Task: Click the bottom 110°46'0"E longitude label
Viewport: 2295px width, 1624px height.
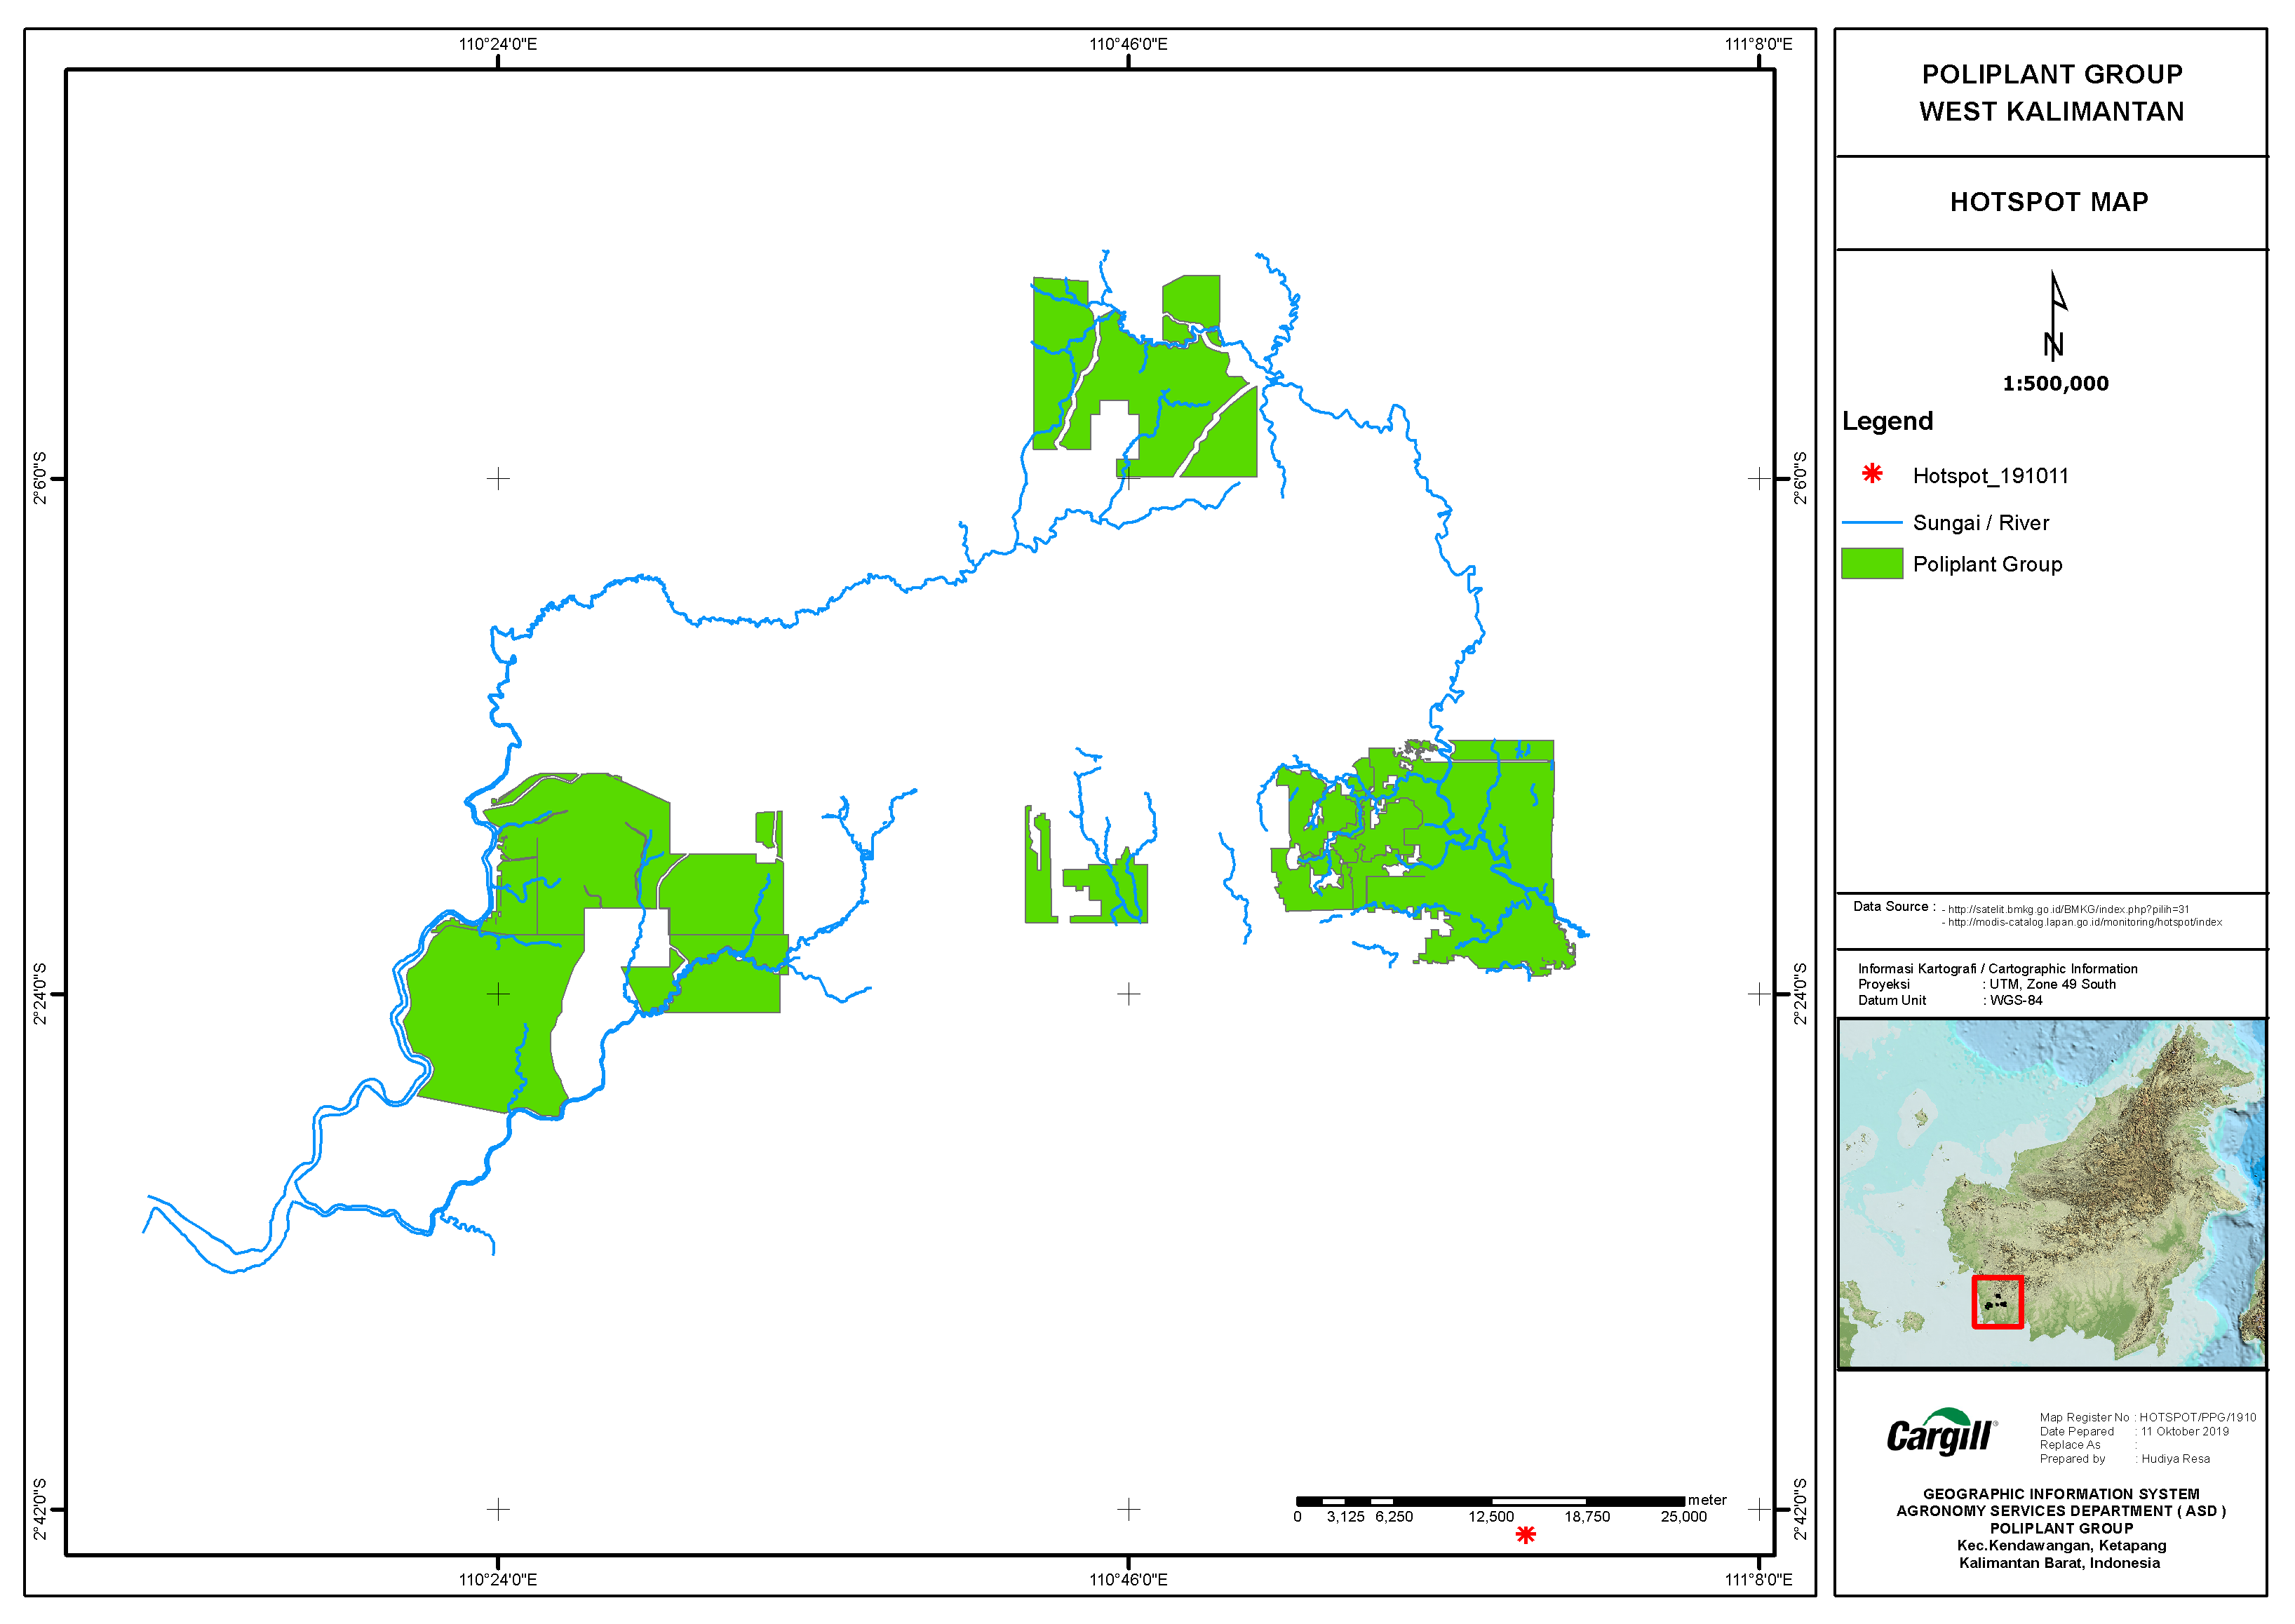Action: point(1128,1580)
